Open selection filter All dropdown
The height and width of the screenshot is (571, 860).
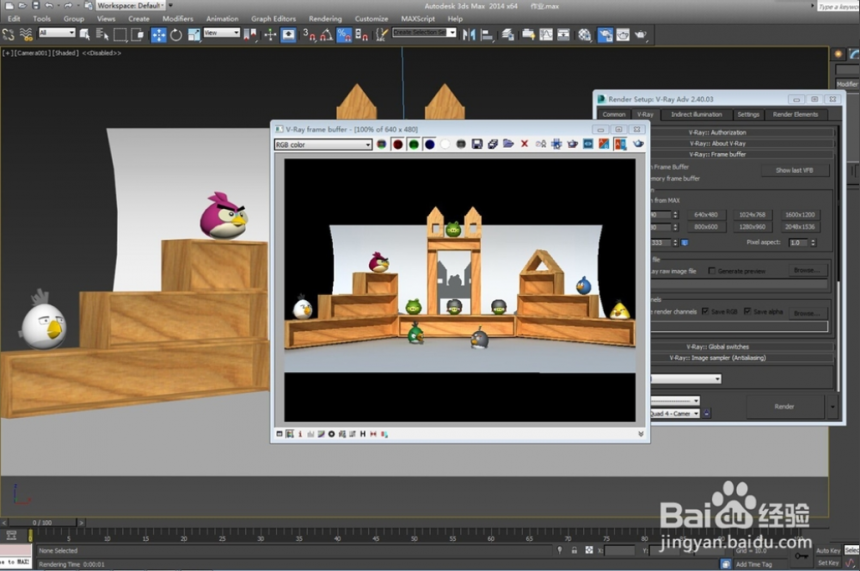click(56, 33)
